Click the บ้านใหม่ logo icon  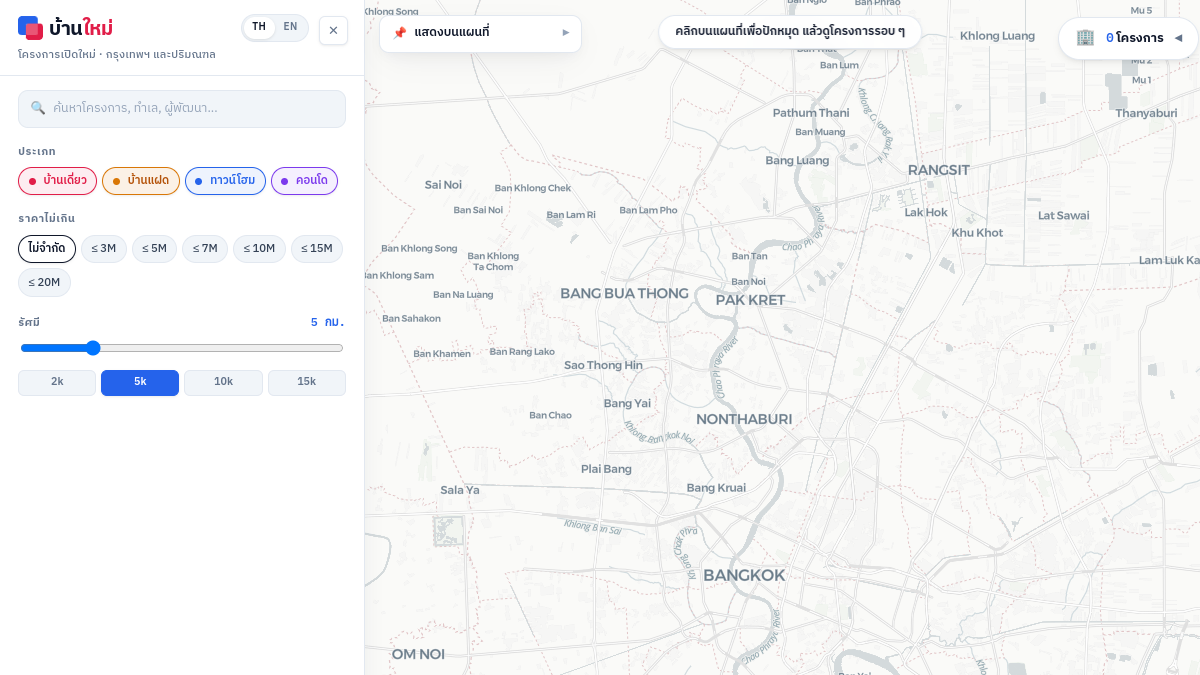tap(30, 28)
